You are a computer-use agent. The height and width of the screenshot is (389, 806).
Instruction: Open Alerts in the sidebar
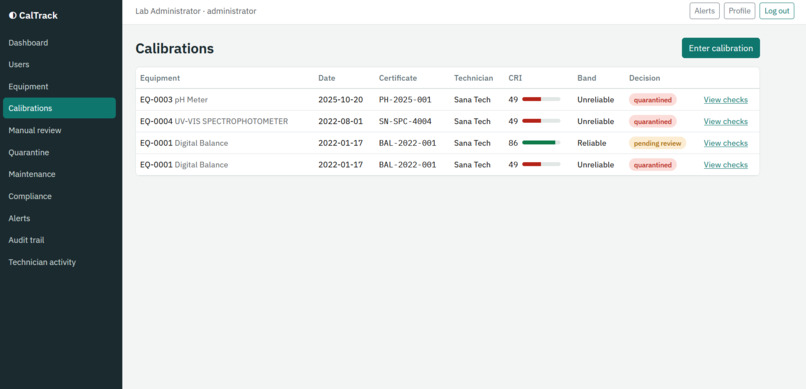click(19, 218)
